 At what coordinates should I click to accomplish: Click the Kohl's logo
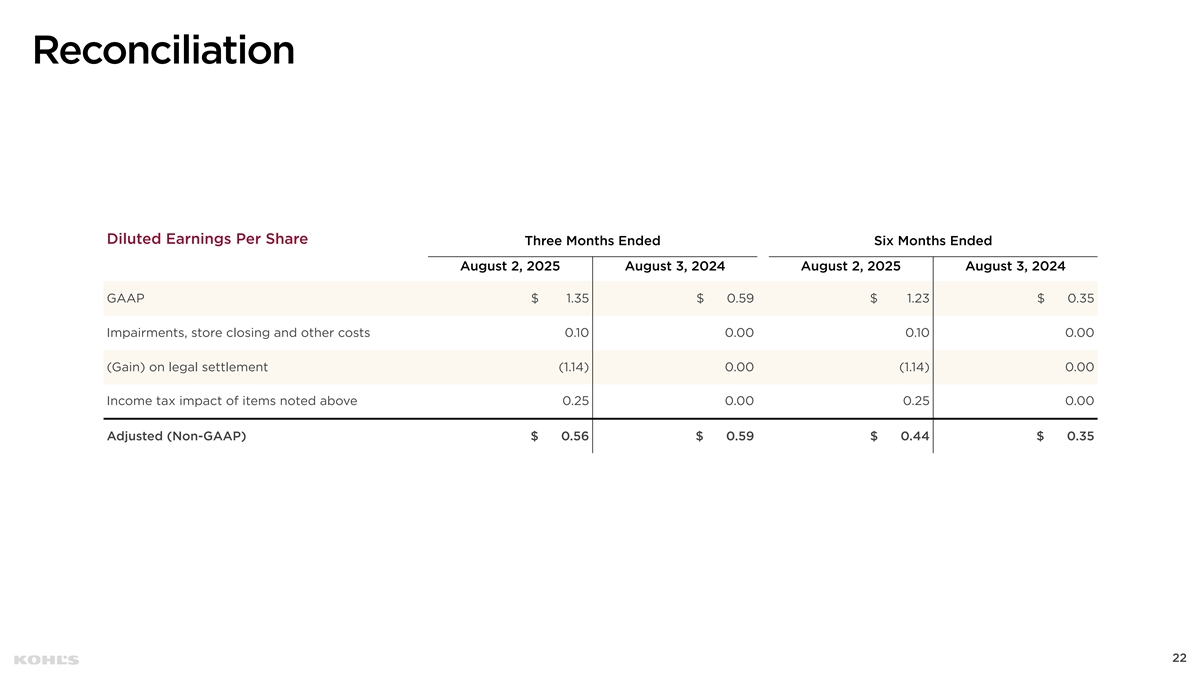[47, 659]
